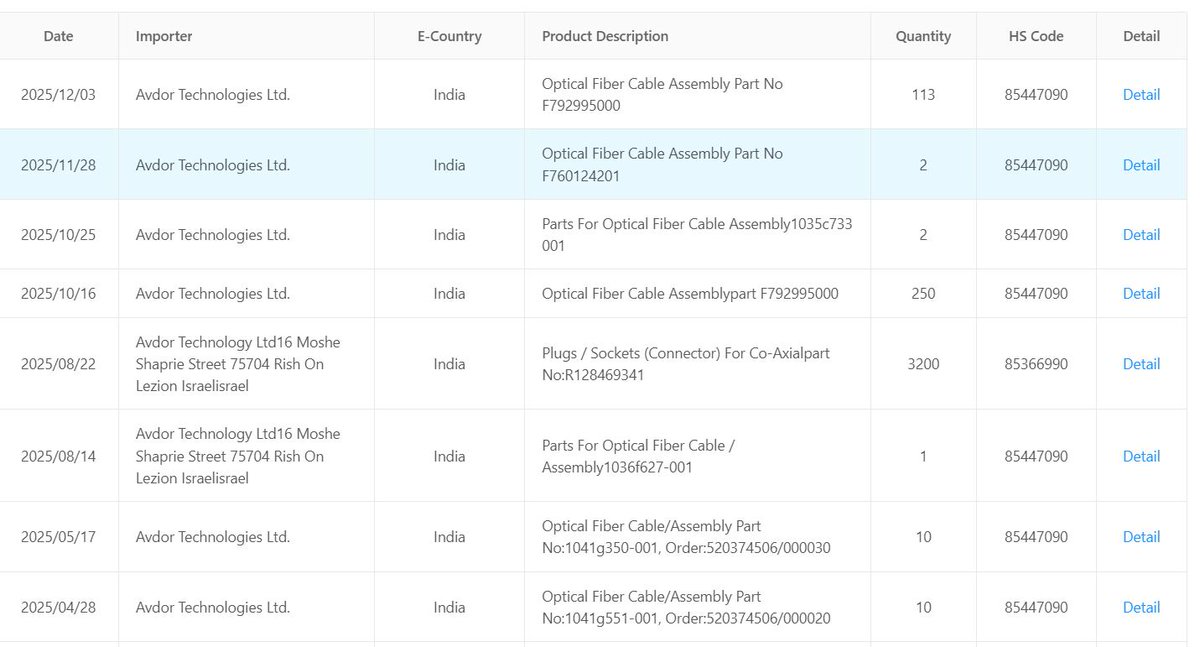Select date cell 2025/04/28

click(x=58, y=607)
